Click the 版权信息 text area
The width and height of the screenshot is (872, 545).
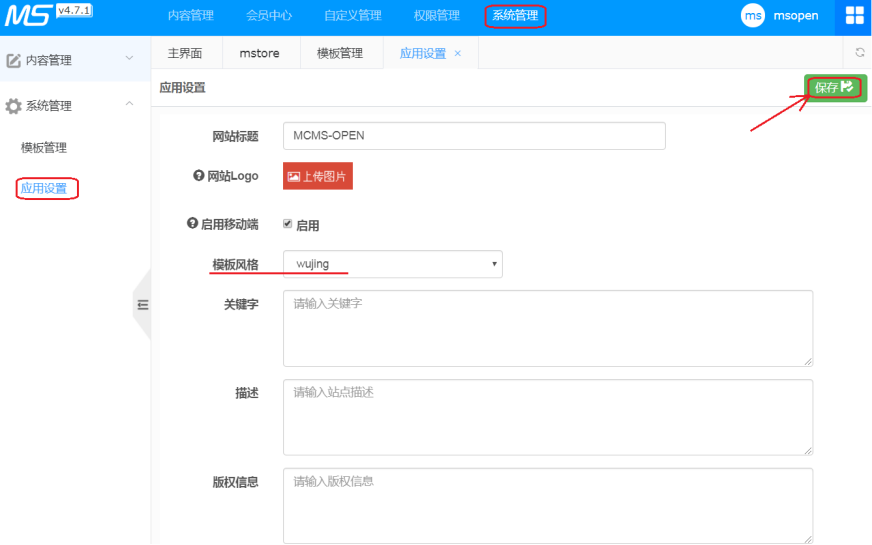point(548,506)
